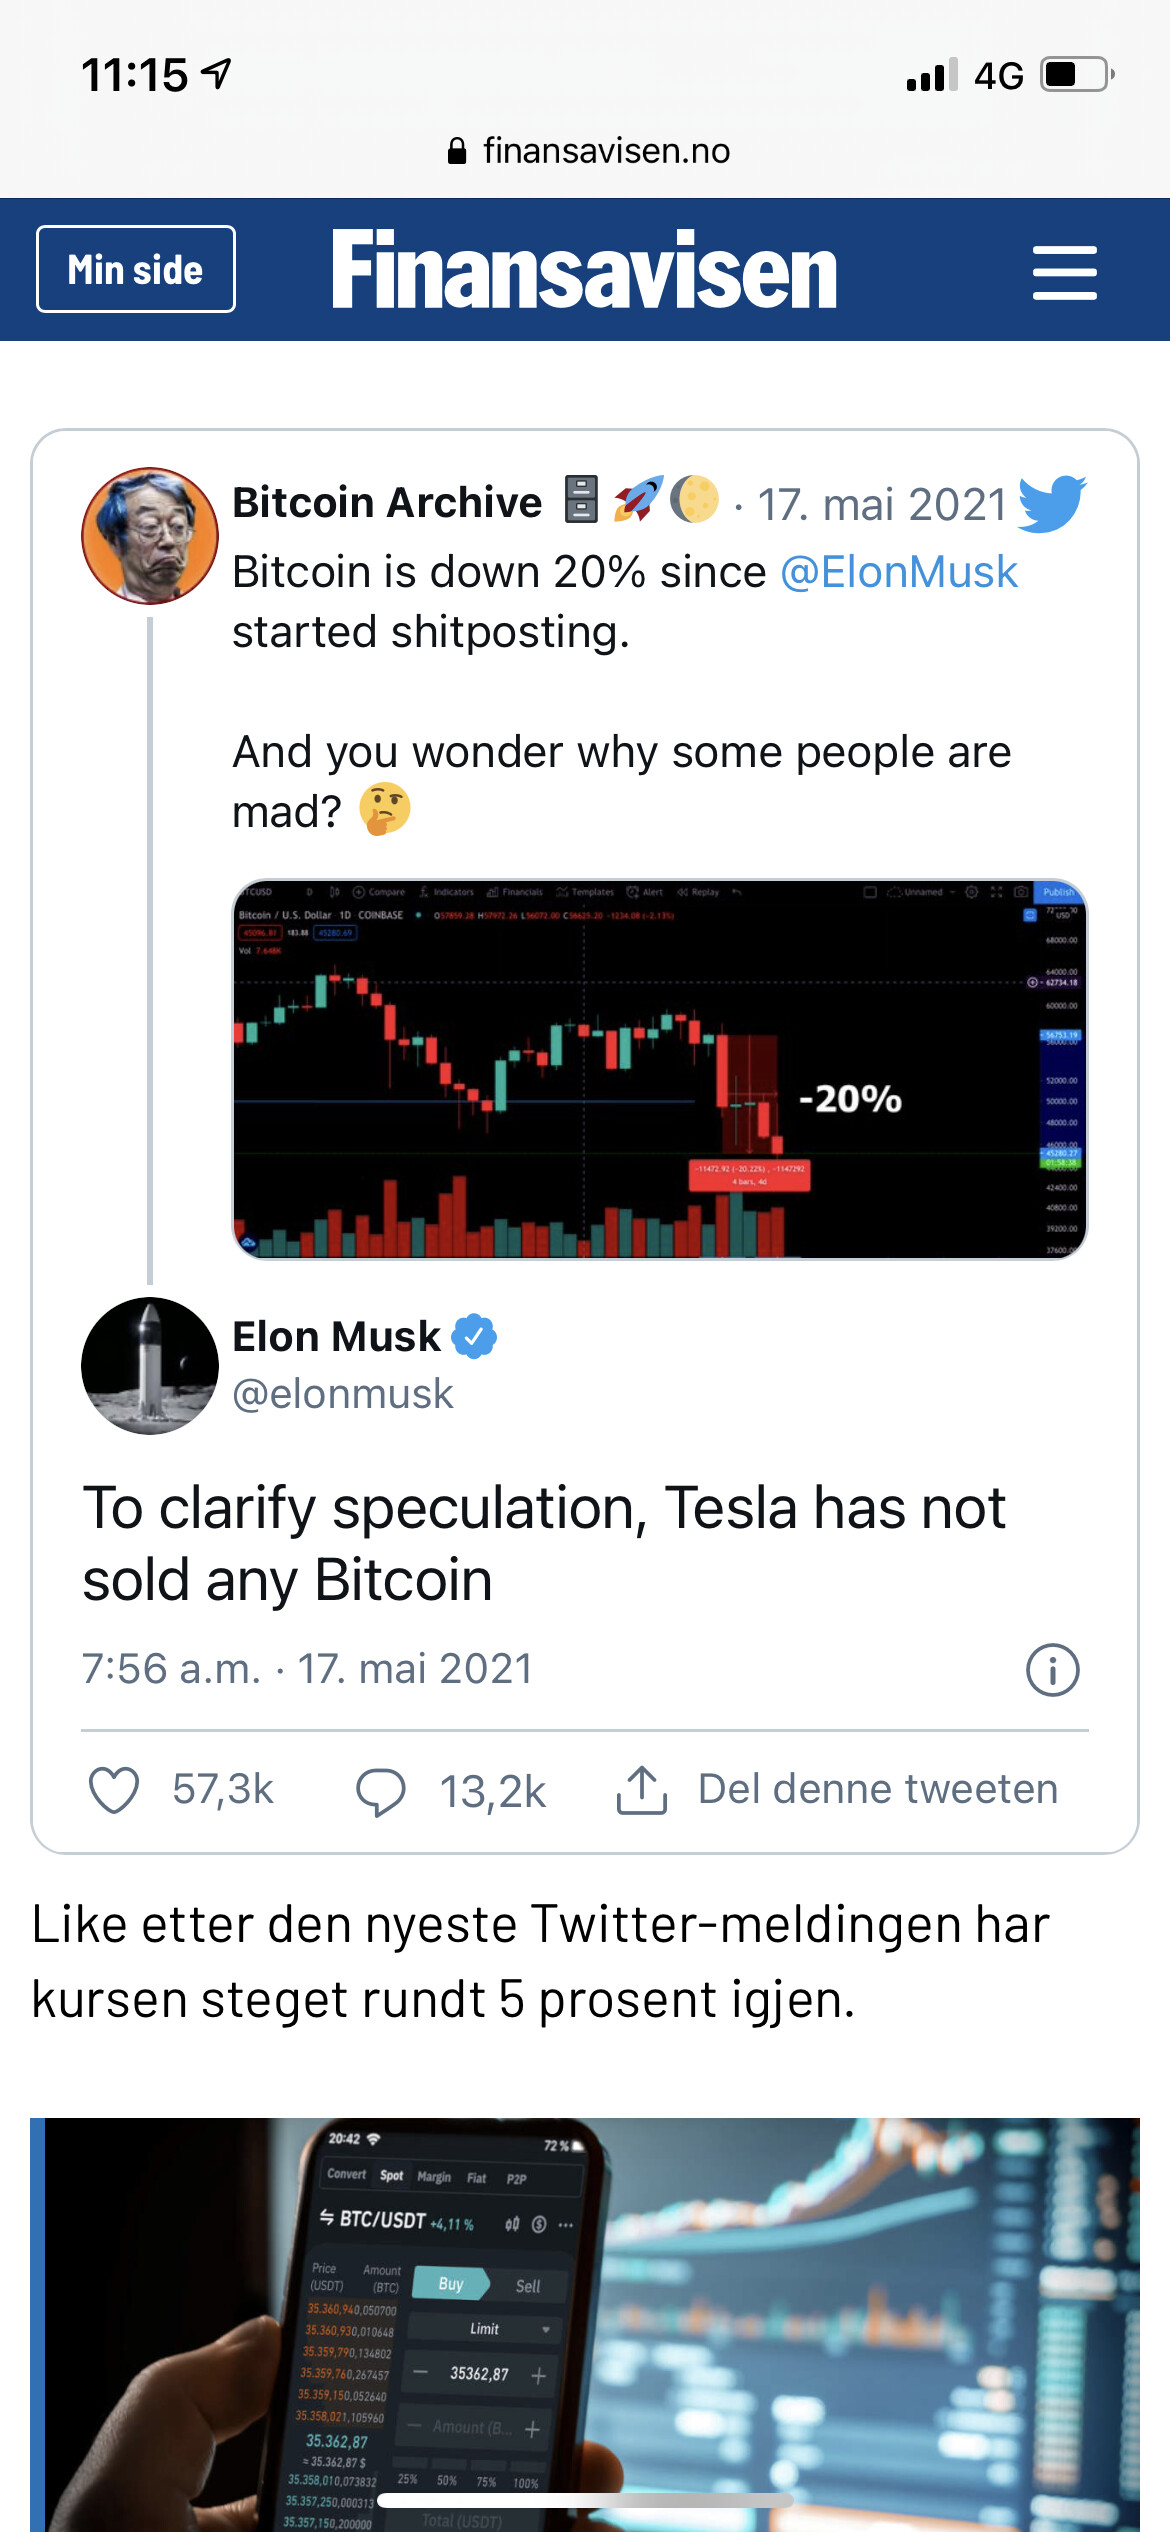The width and height of the screenshot is (1170, 2532).
Task: Open replies via speech bubble icon
Action: click(x=381, y=1791)
